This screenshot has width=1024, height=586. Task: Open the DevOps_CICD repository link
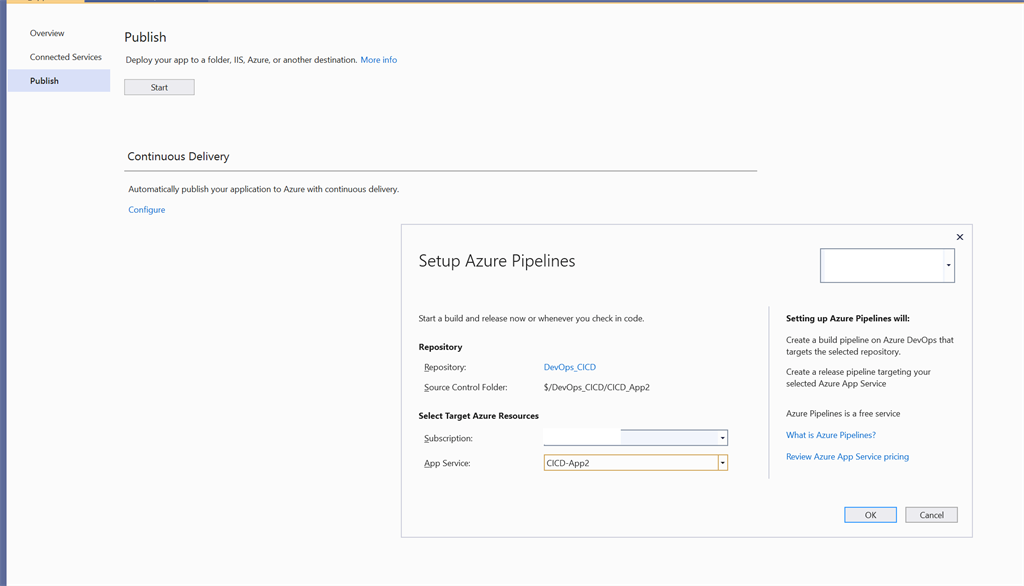569,367
